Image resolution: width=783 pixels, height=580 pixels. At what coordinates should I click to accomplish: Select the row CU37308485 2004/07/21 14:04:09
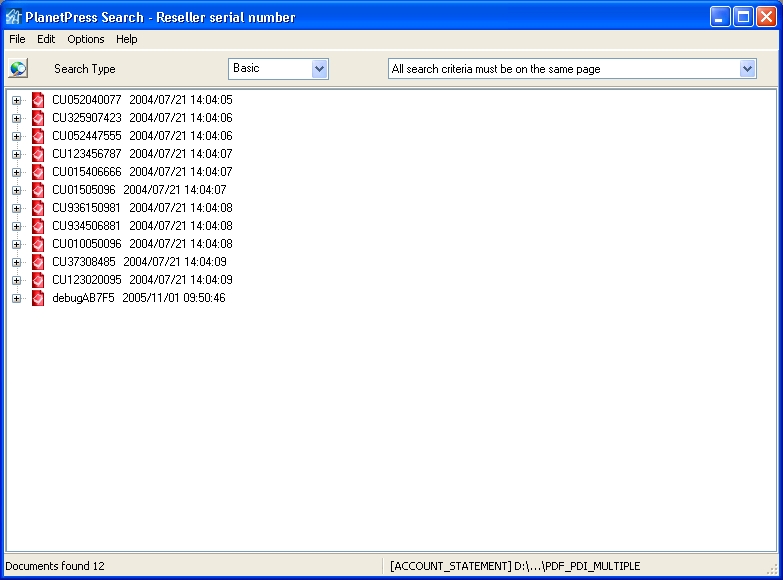pos(139,262)
